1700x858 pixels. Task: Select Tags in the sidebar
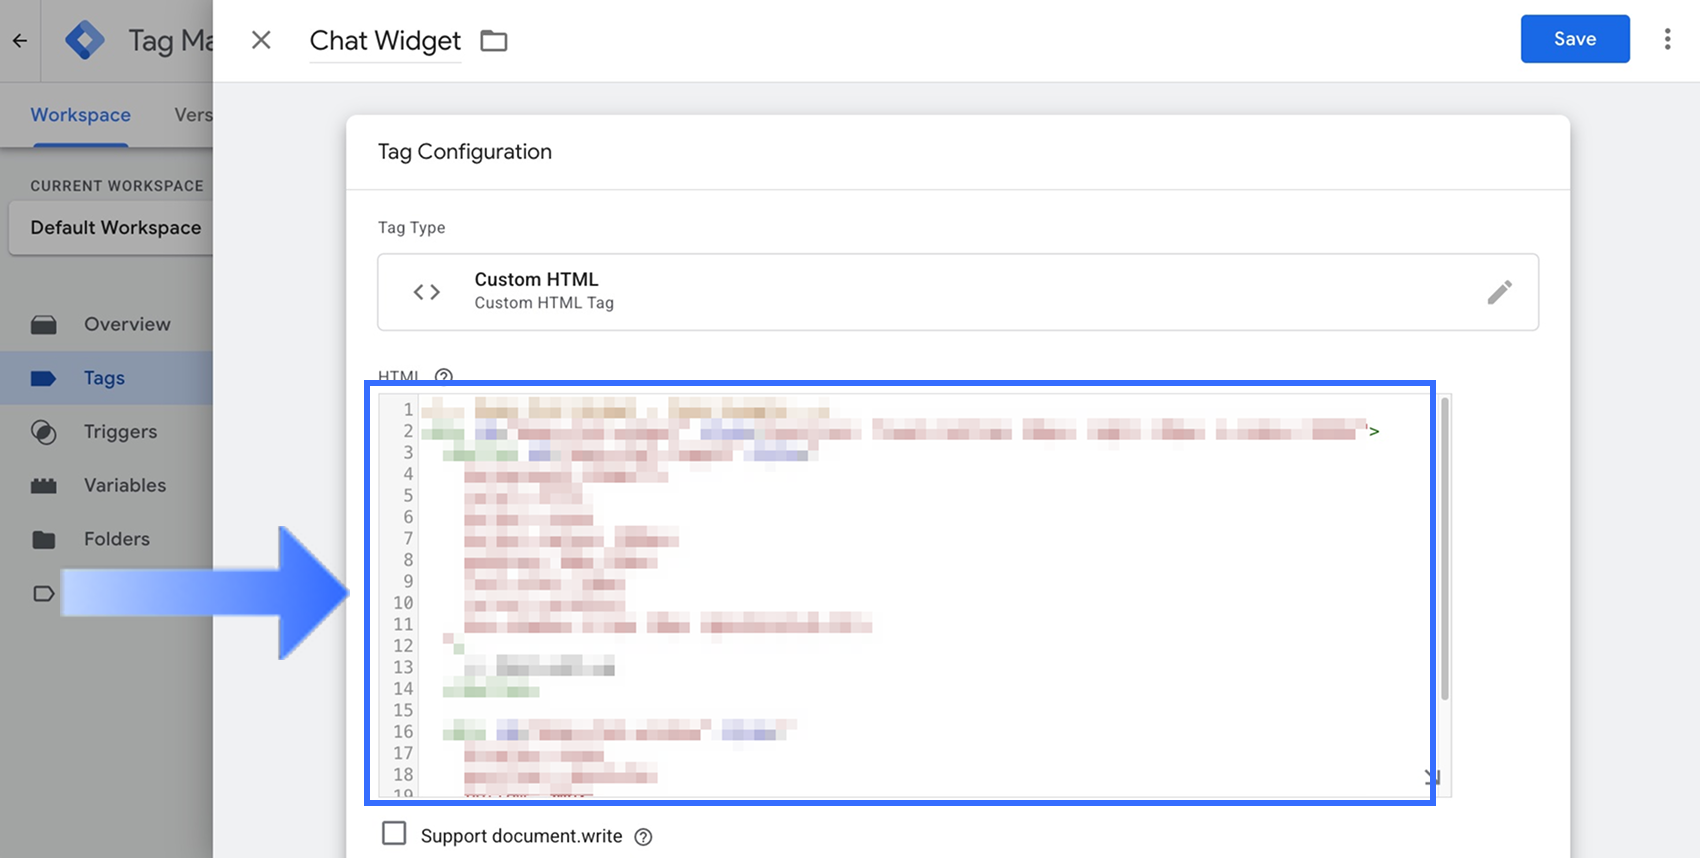click(x=104, y=378)
